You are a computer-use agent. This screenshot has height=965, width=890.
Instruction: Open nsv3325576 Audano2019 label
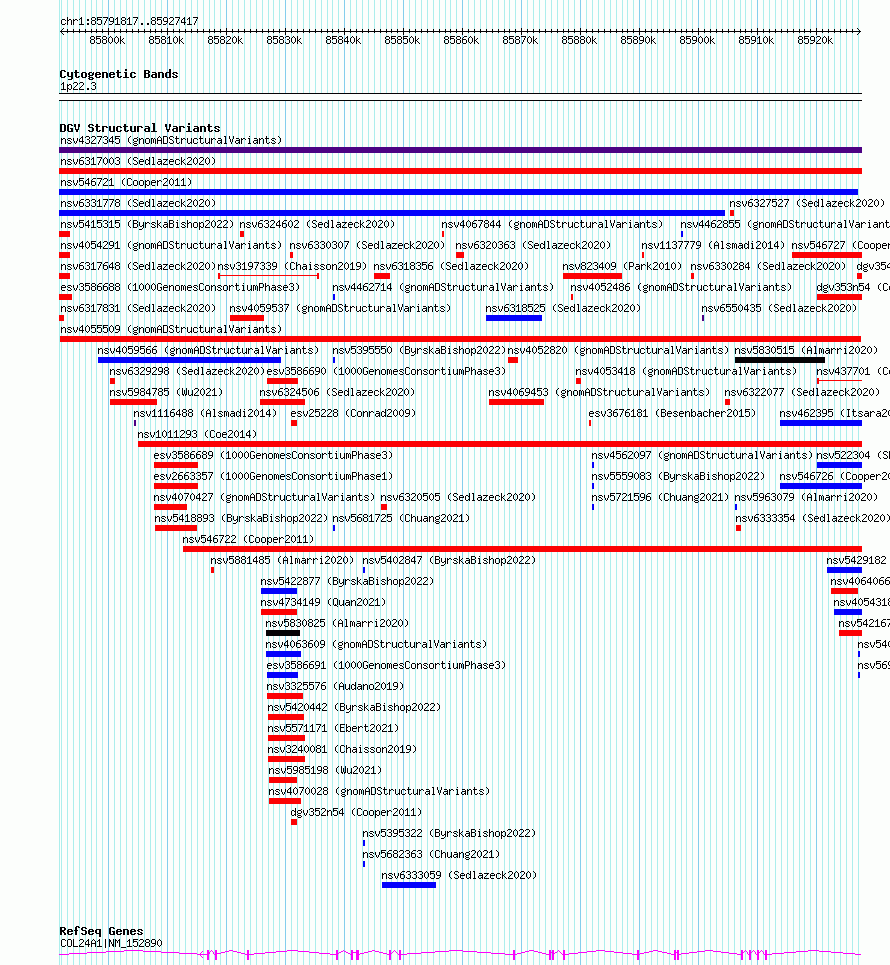335,685
